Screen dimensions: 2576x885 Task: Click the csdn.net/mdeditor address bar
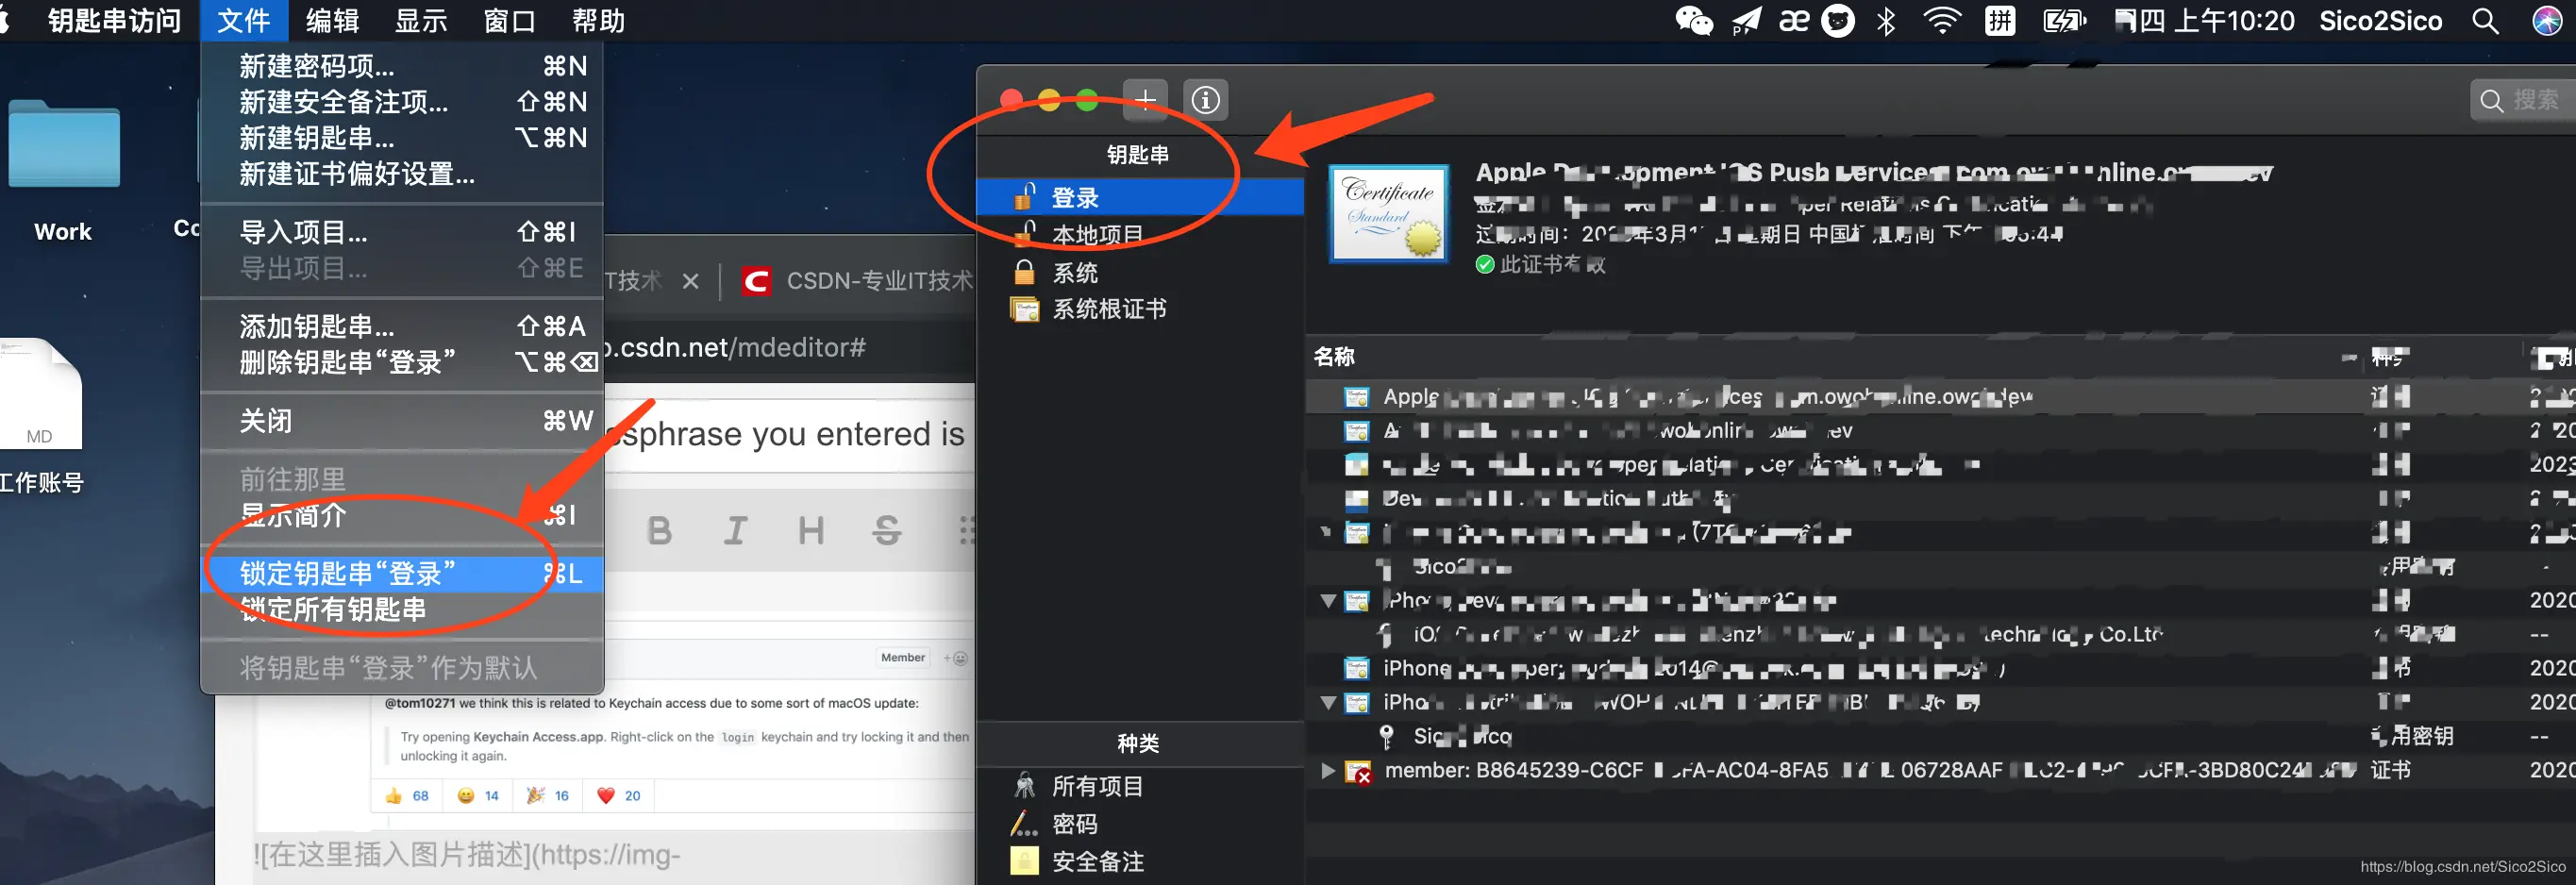click(x=790, y=347)
